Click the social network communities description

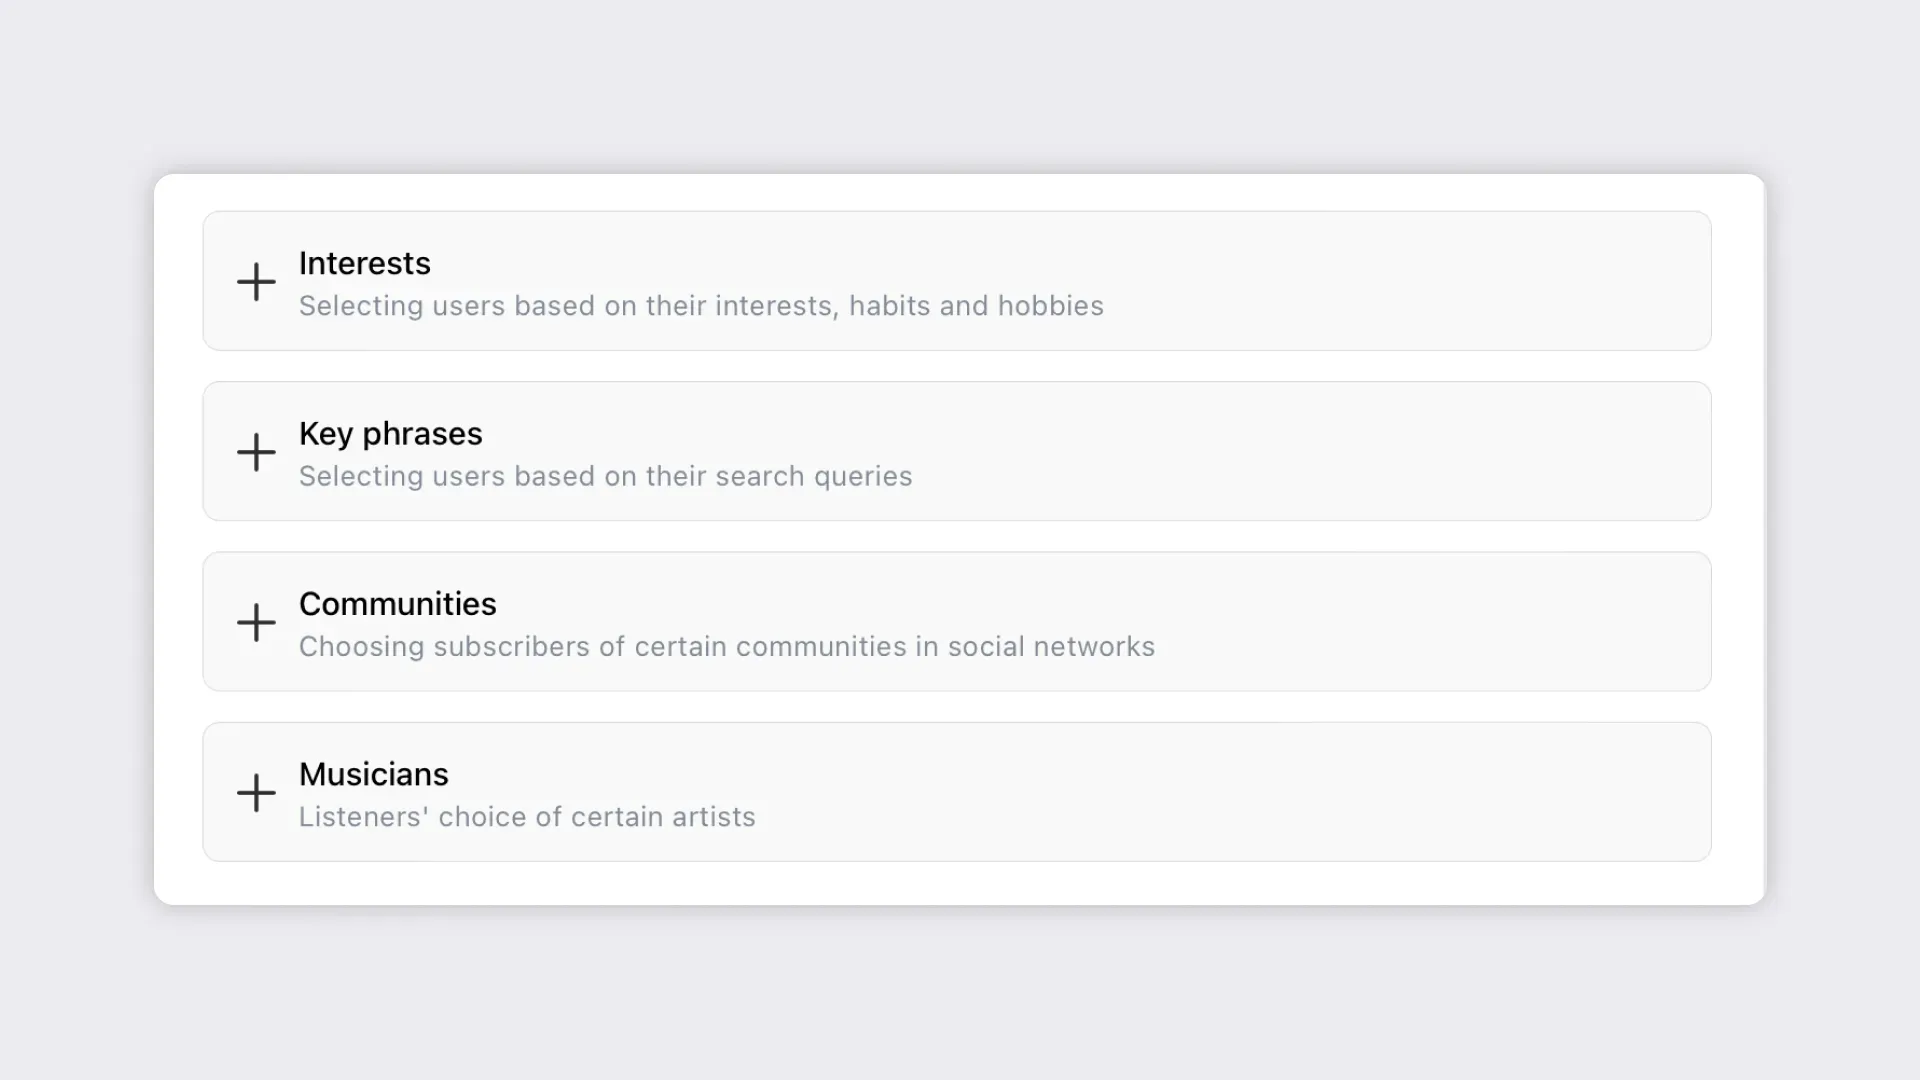pos(726,647)
